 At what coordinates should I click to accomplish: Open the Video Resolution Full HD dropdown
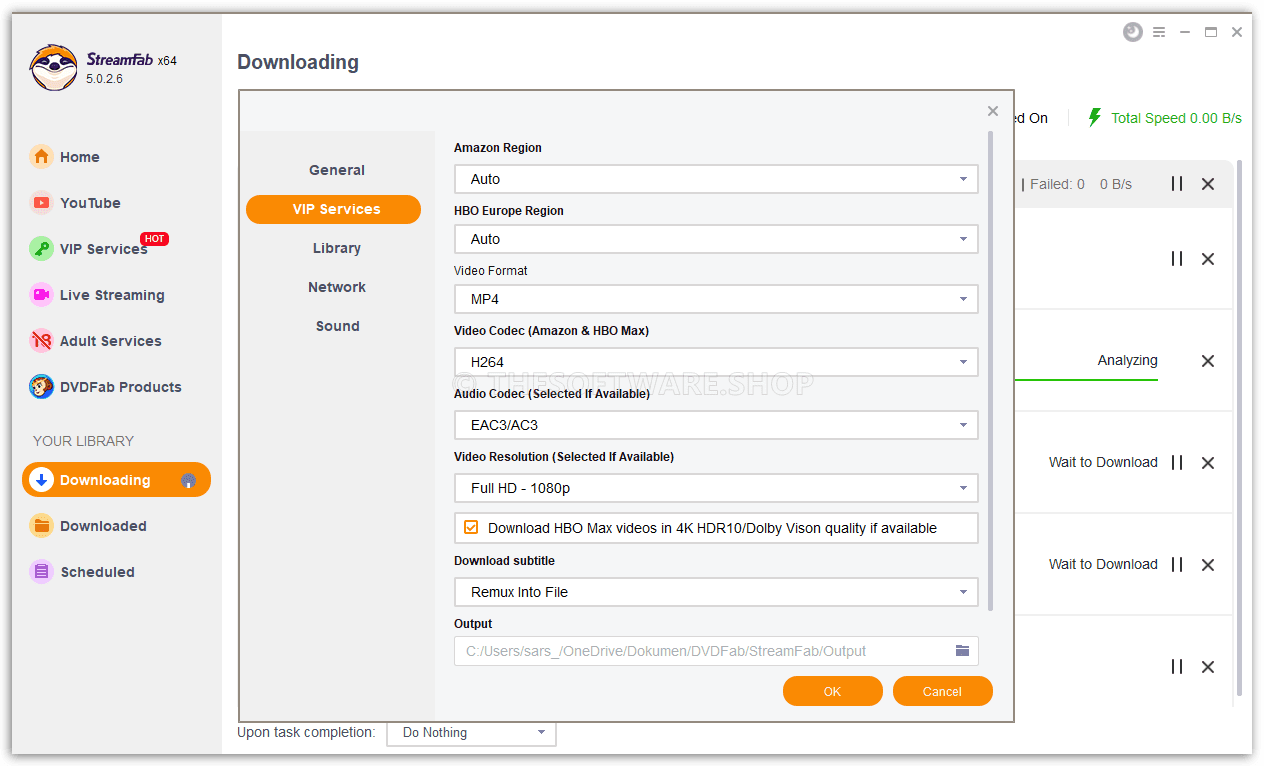716,488
